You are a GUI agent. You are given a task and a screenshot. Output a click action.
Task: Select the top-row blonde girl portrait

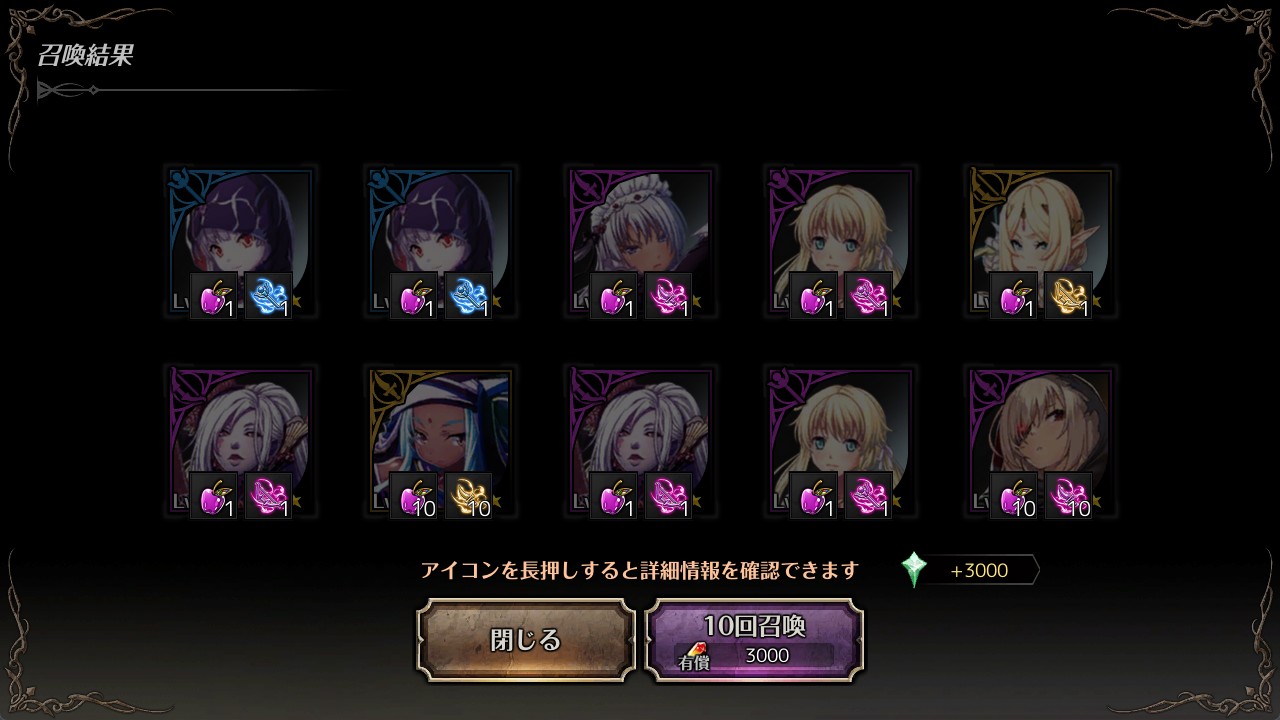[x=841, y=242]
